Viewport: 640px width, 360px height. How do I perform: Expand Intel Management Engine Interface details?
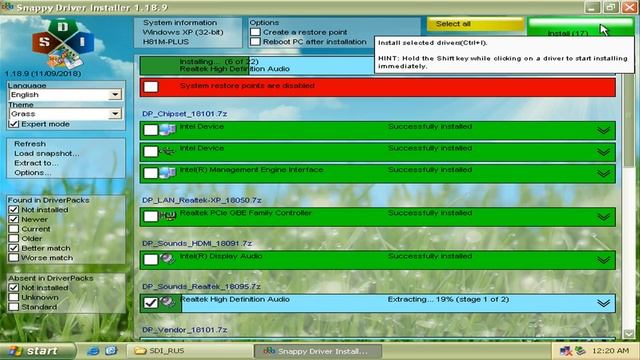[x=603, y=174]
